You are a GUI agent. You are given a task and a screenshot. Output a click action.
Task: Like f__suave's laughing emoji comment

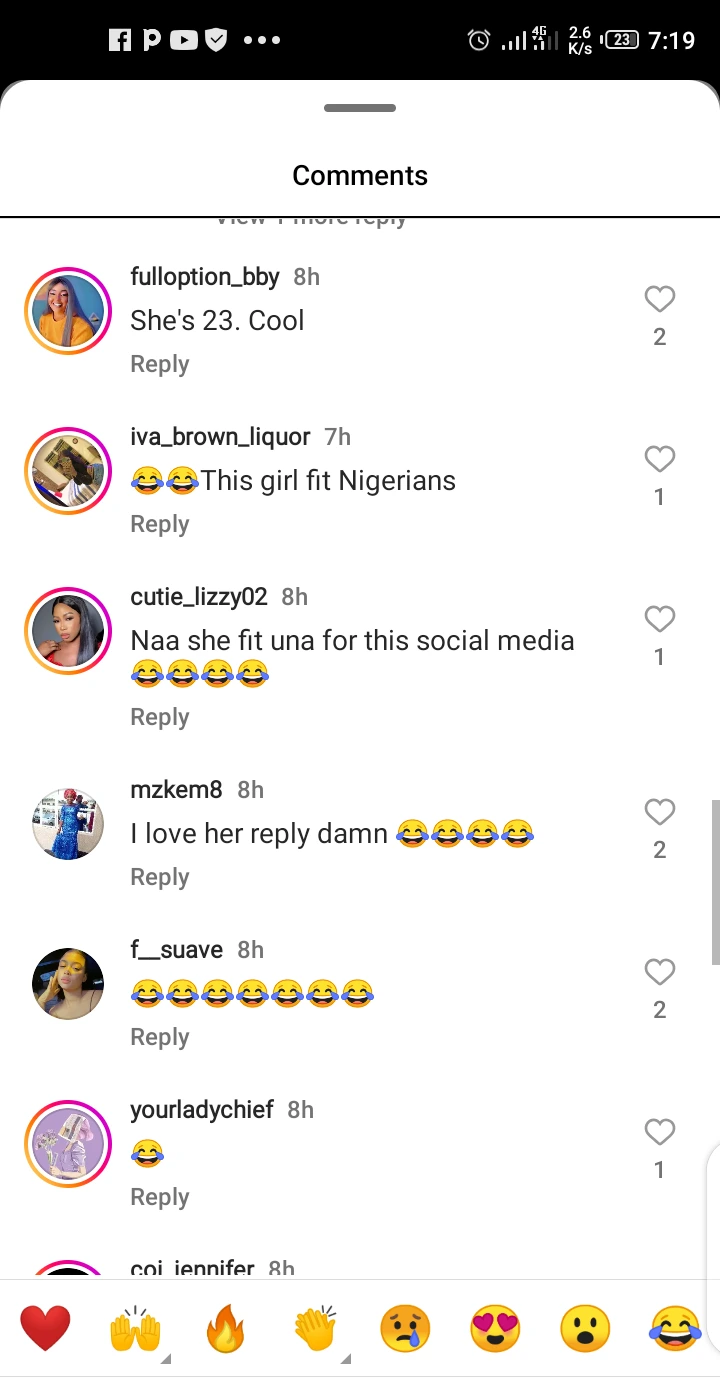tap(659, 972)
